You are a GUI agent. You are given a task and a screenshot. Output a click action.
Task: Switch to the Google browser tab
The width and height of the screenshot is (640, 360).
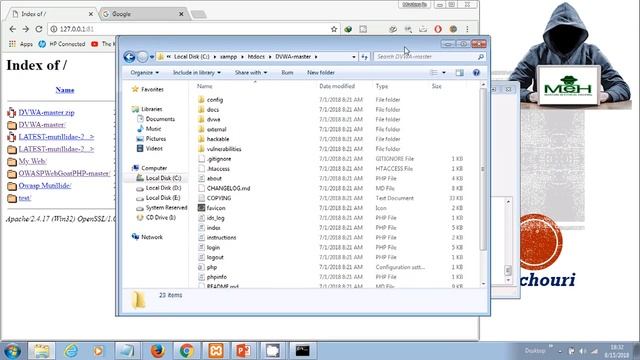143,14
